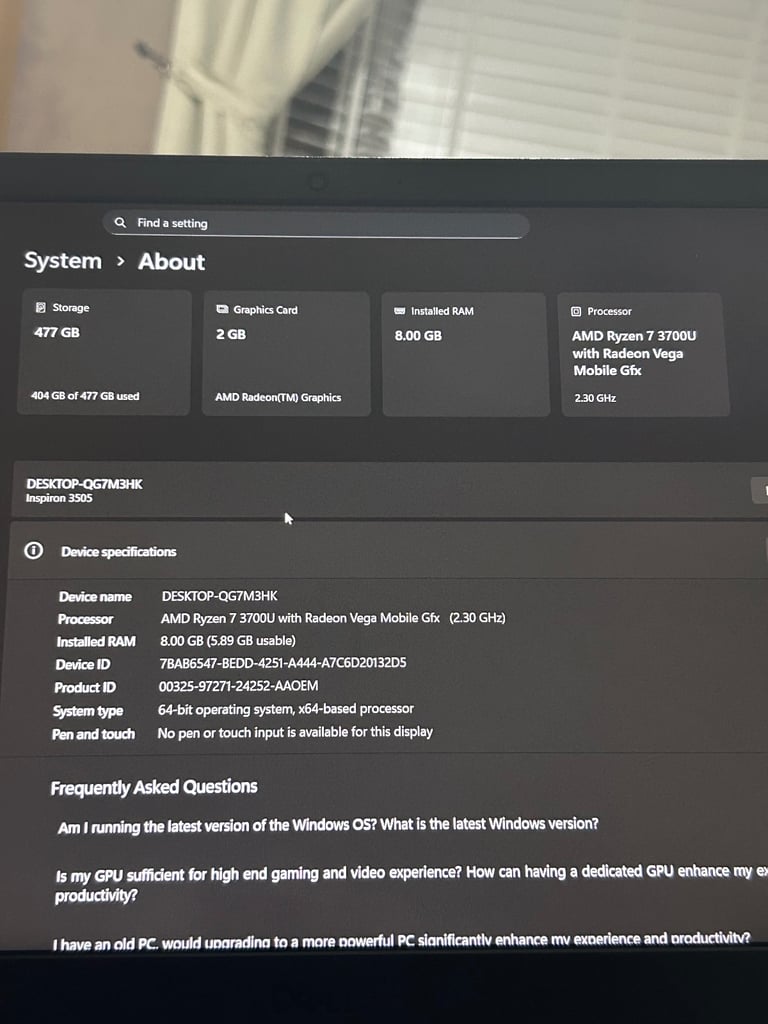Select the System type value
The width and height of the screenshot is (768, 1024).
pyautogui.click(x=285, y=709)
